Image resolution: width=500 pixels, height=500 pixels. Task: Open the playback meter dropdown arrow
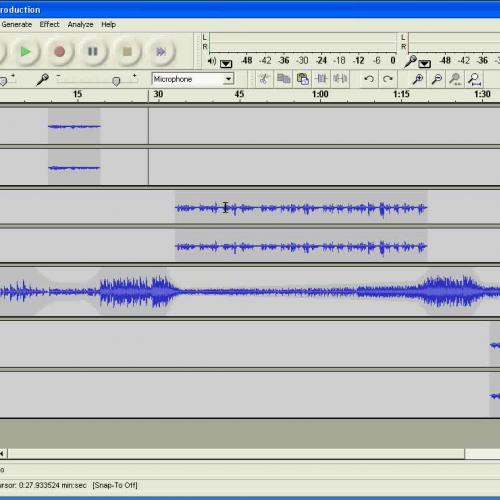[226, 63]
